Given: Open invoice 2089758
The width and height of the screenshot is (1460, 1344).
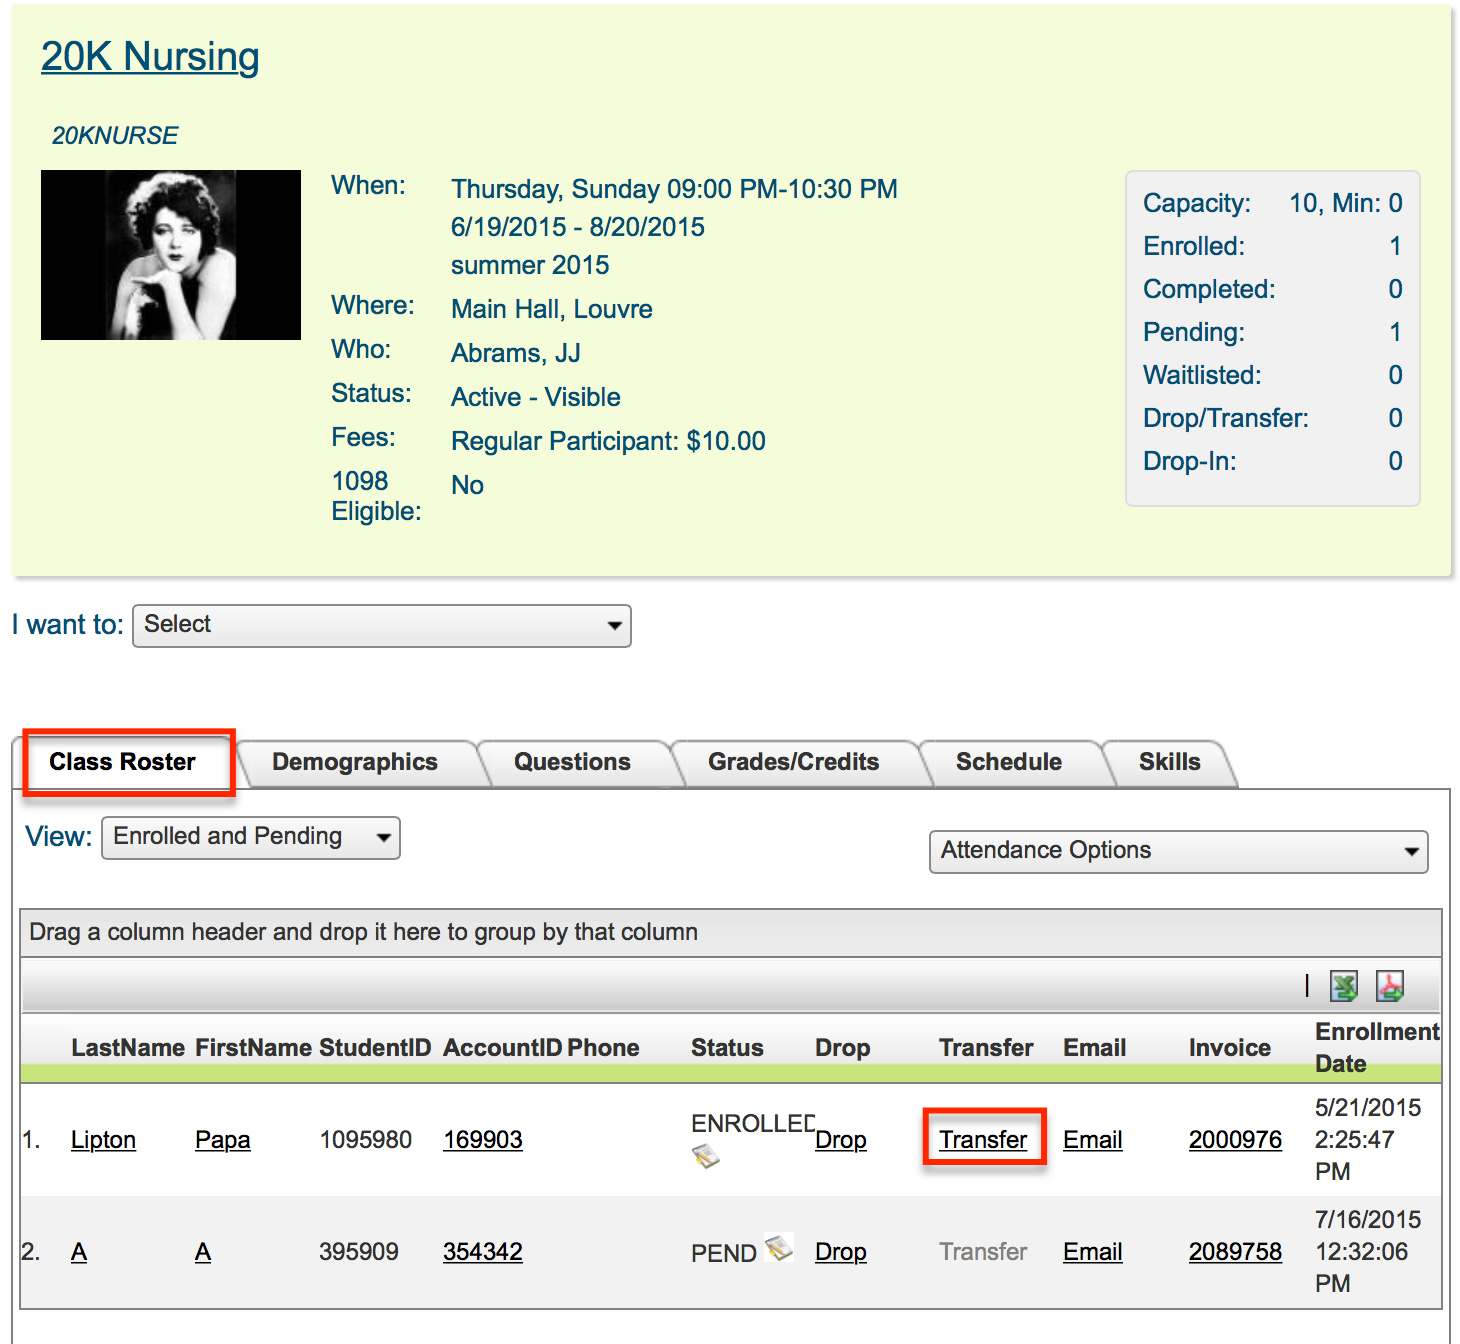Looking at the screenshot, I should [1234, 1252].
